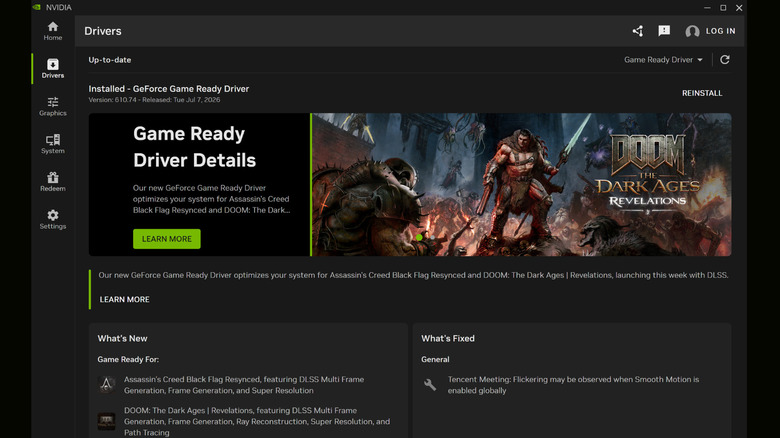The height and width of the screenshot is (438, 780).
Task: Open the Home section in sidebar
Action: point(53,31)
